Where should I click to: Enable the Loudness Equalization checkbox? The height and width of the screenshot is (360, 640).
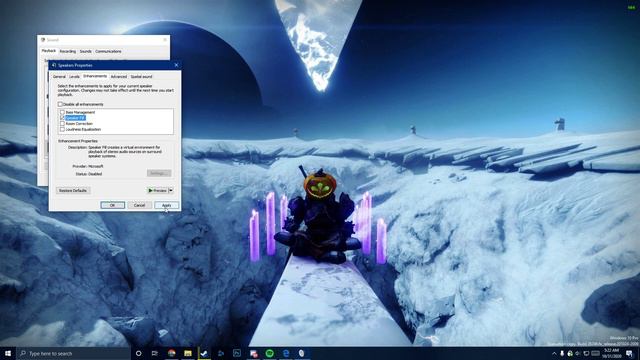pyautogui.click(x=62, y=129)
